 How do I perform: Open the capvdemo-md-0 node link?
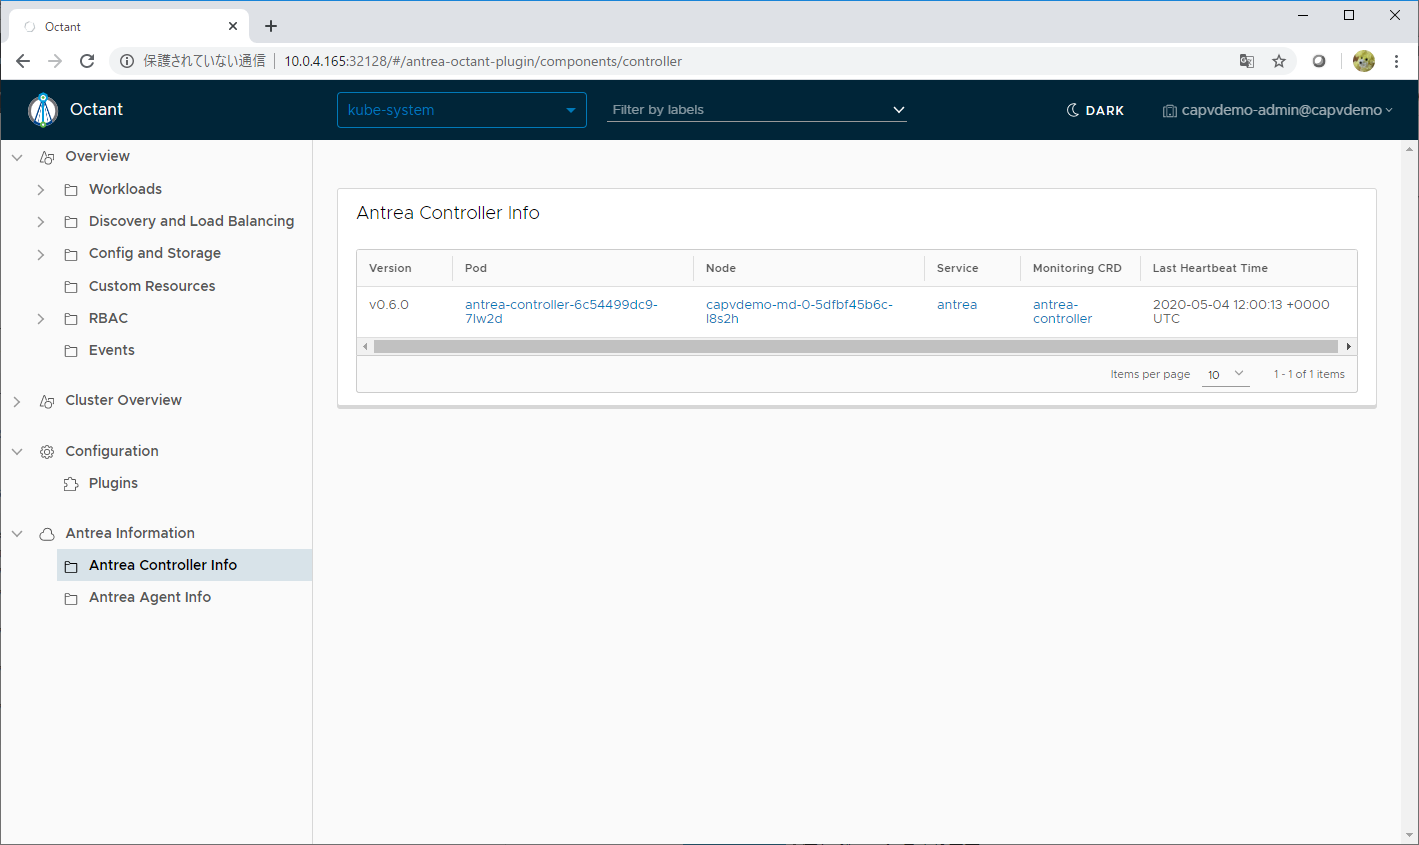799,311
